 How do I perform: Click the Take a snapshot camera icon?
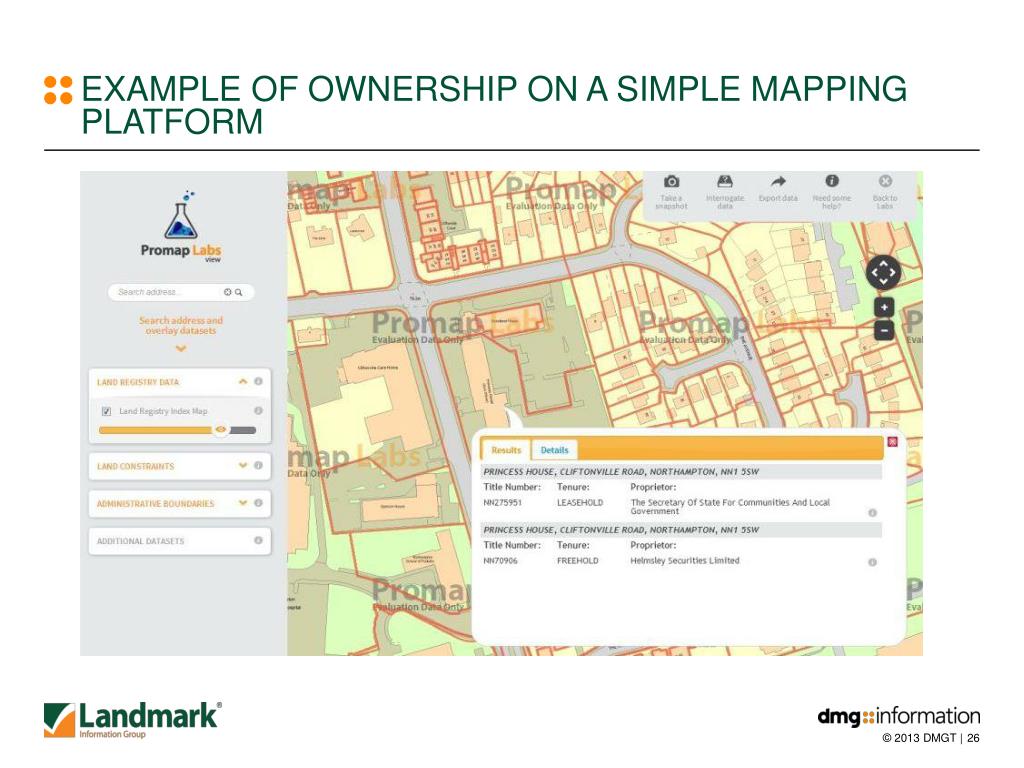click(x=671, y=182)
